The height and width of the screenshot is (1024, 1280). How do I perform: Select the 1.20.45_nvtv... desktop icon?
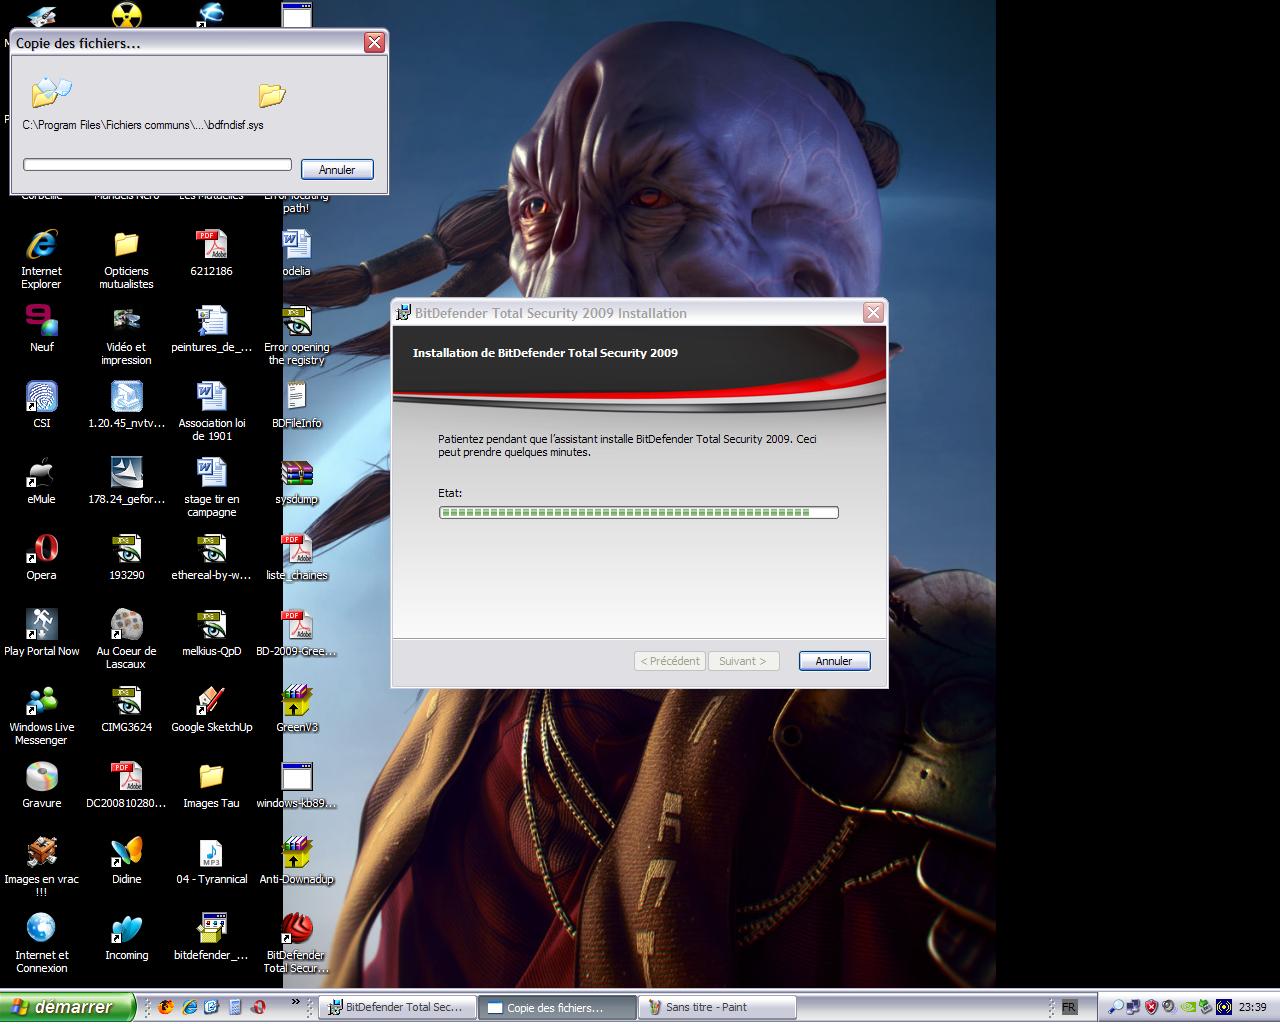(126, 404)
